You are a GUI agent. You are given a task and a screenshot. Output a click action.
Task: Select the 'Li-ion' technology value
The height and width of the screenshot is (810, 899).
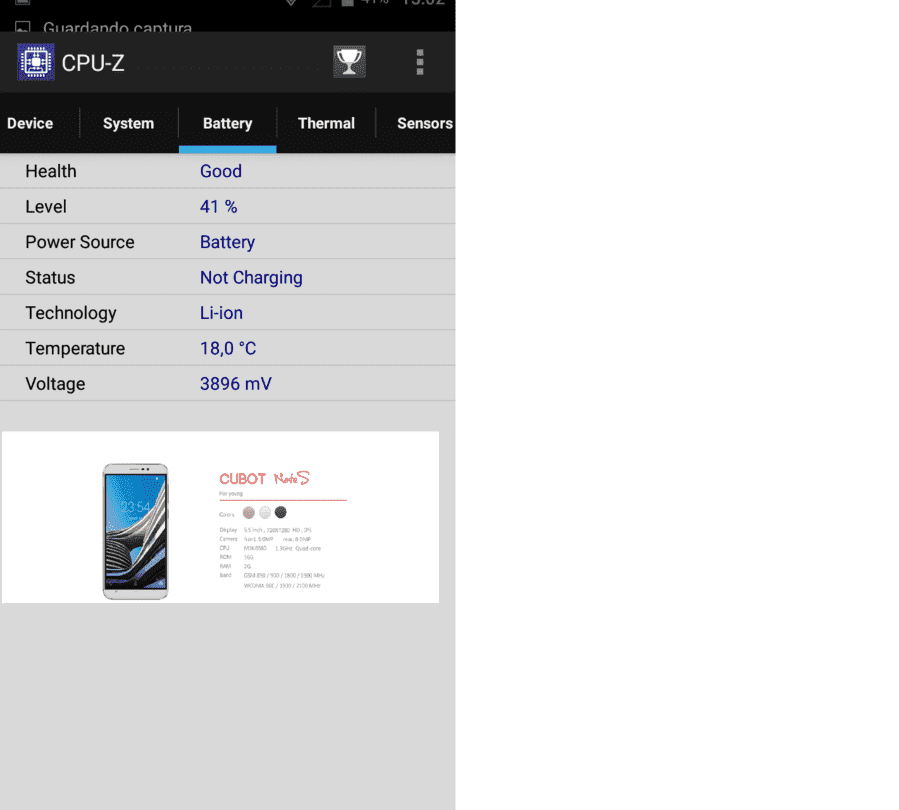[x=221, y=313]
